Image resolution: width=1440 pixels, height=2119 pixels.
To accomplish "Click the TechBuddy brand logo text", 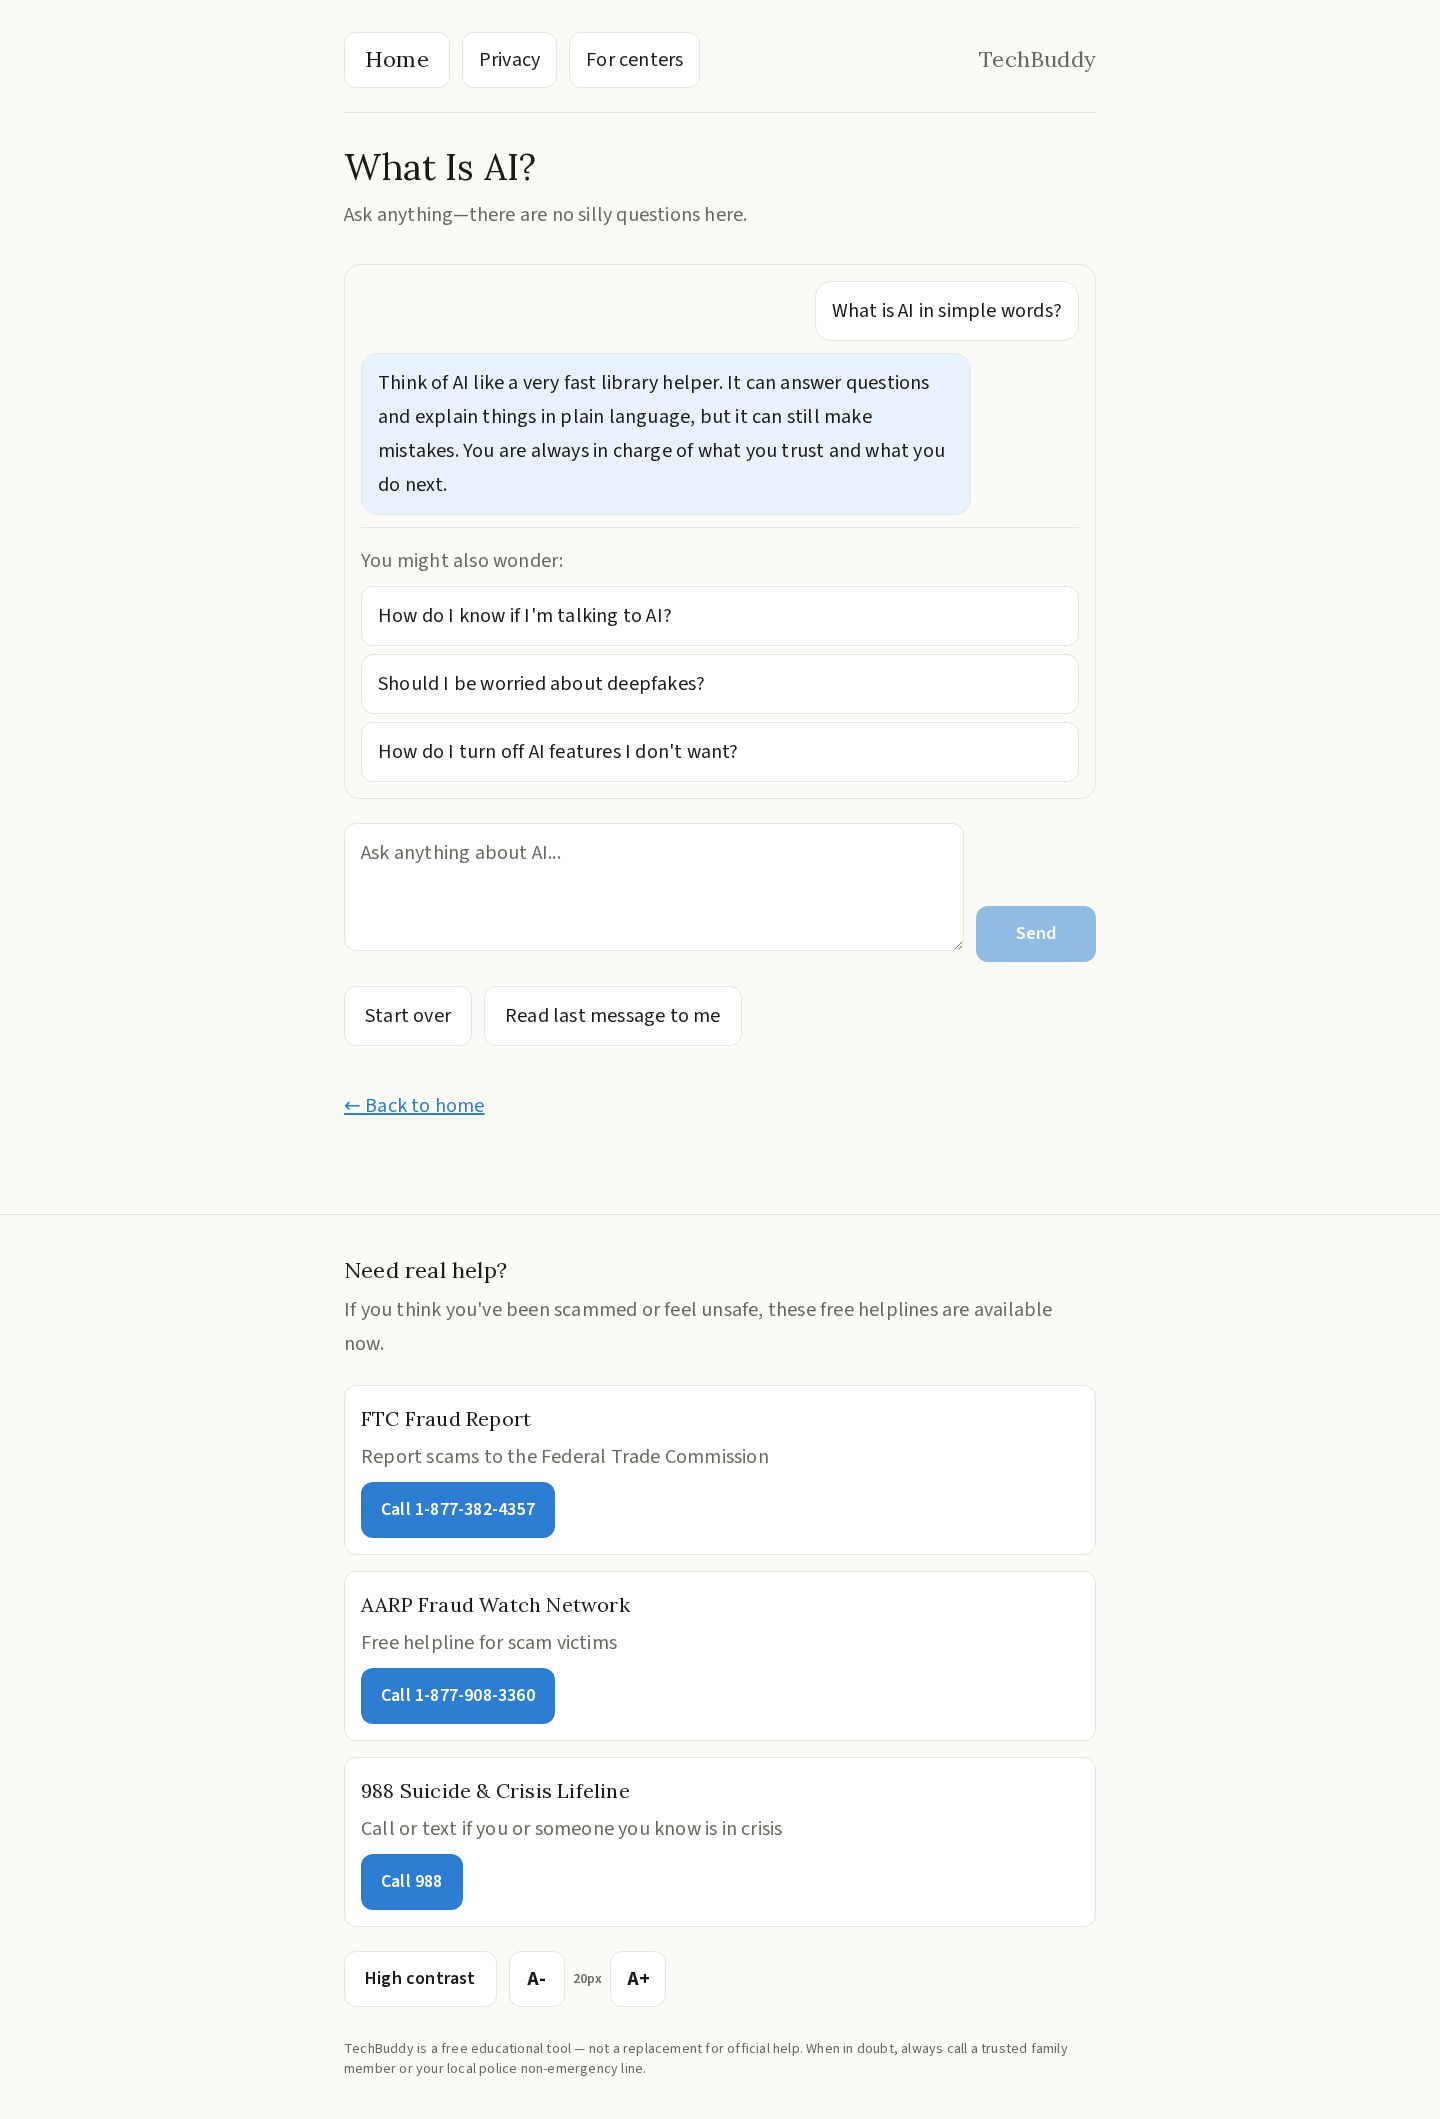I will pyautogui.click(x=1036, y=60).
